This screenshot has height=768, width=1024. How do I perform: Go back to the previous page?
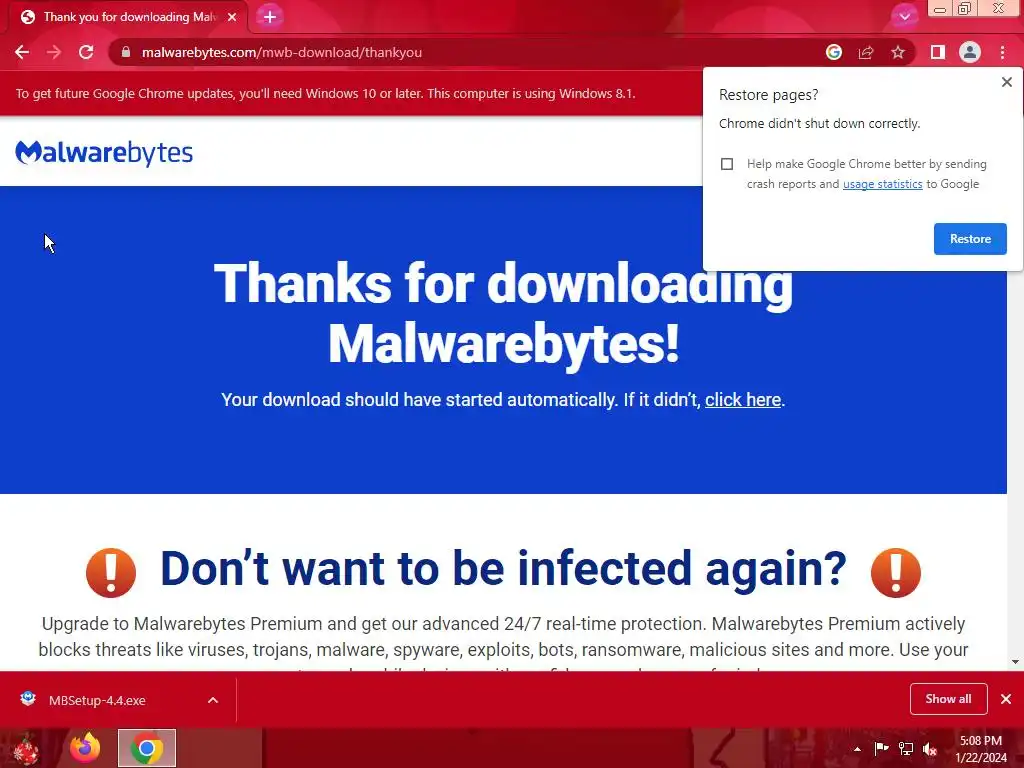[x=22, y=52]
